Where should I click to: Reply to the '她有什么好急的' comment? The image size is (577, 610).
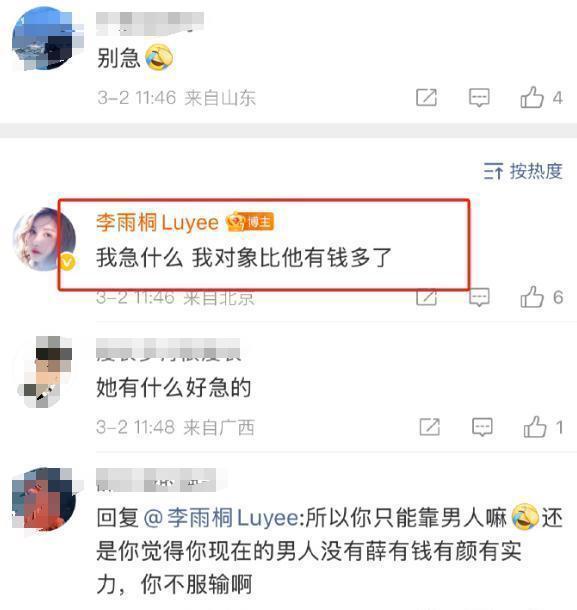(482, 427)
